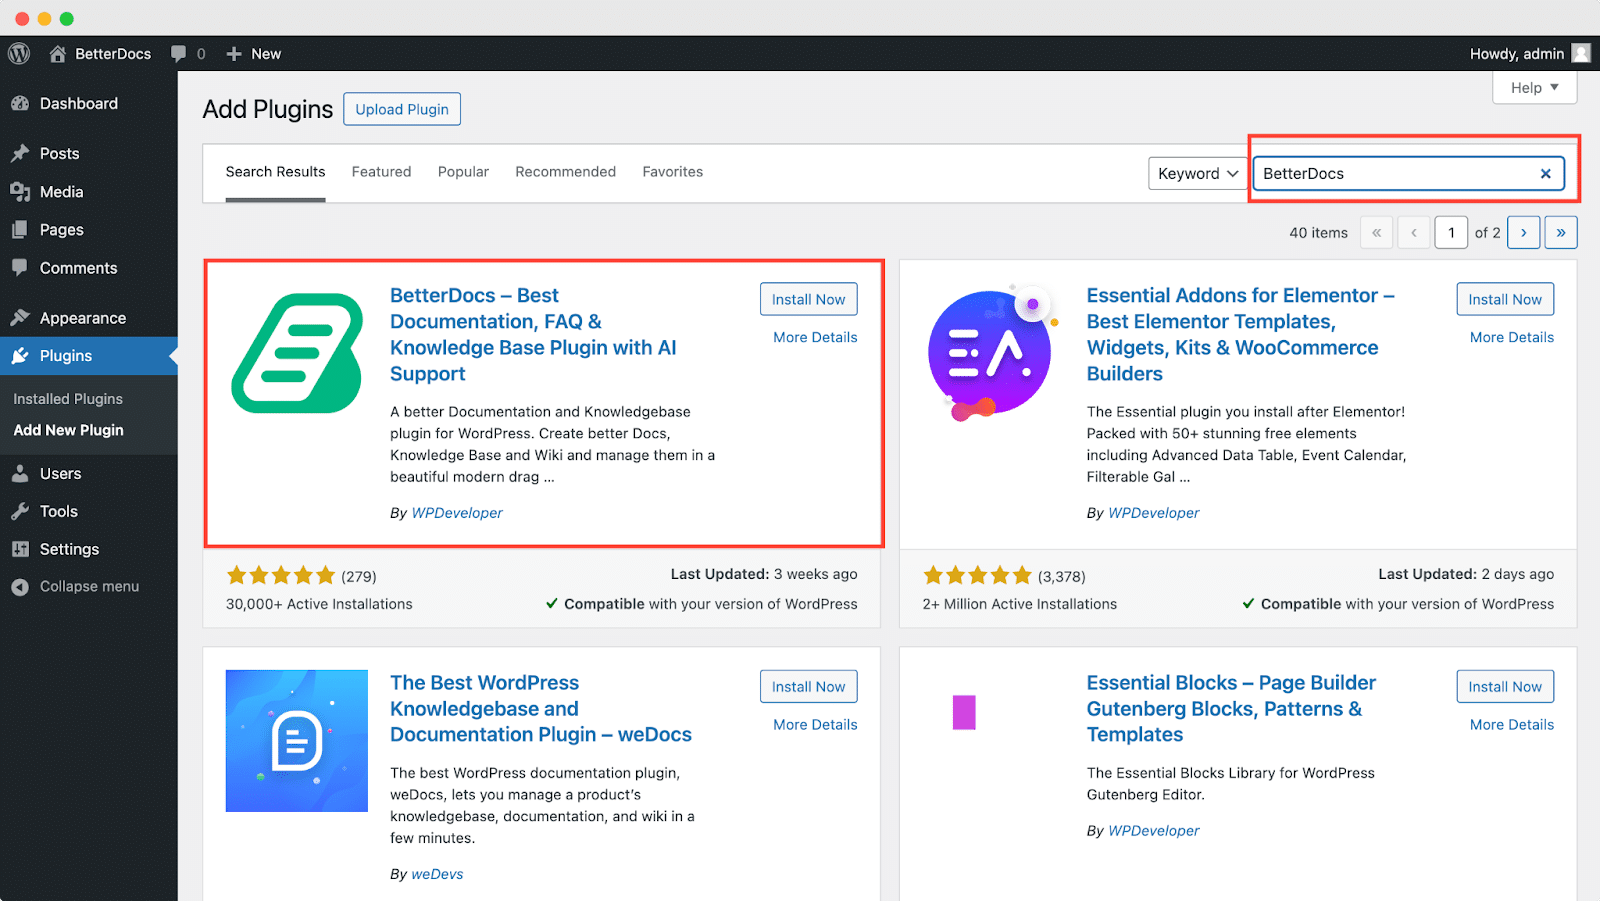Open Pages from the sidebar
The image size is (1600, 901).
click(59, 229)
